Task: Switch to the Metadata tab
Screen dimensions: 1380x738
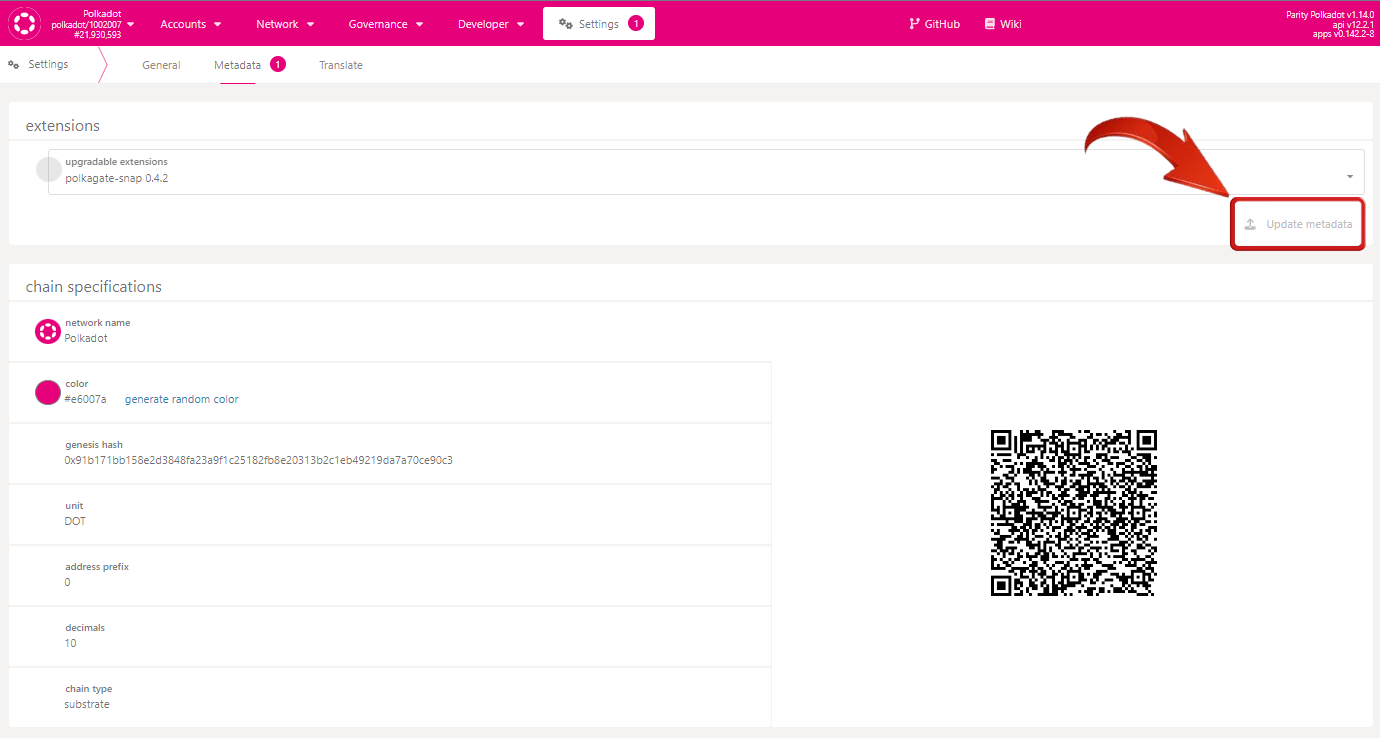Action: click(x=238, y=65)
